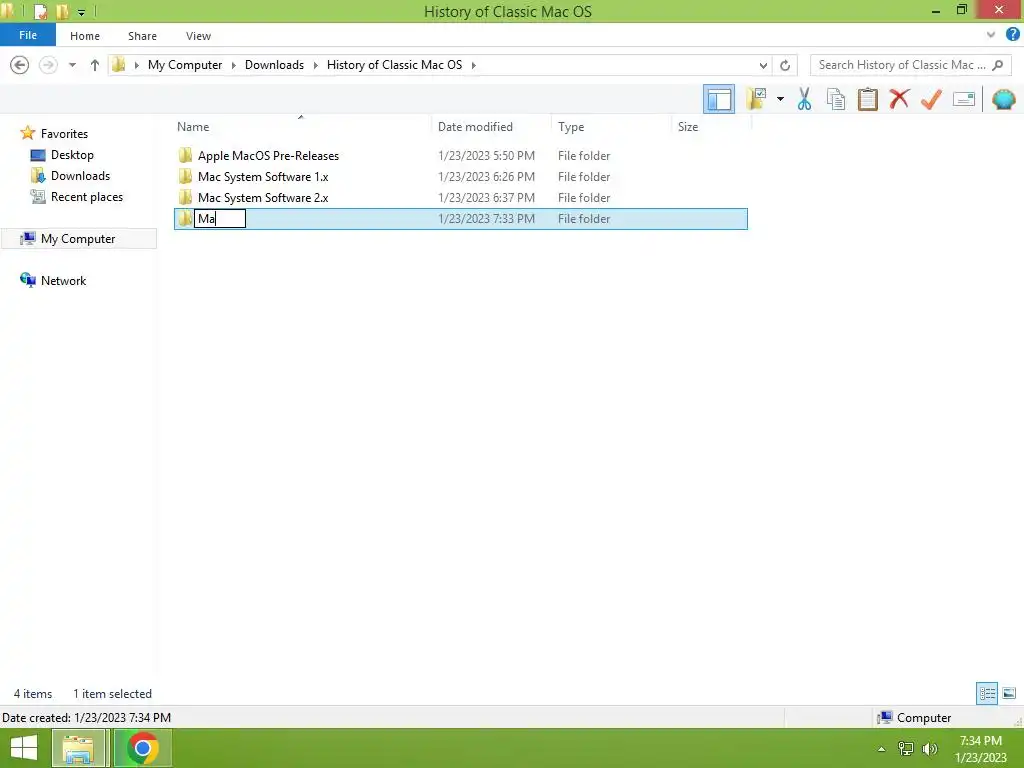The width and height of the screenshot is (1024, 768).
Task: Click 1/23/2023 7:33 PM date cell
Action: [486, 218]
